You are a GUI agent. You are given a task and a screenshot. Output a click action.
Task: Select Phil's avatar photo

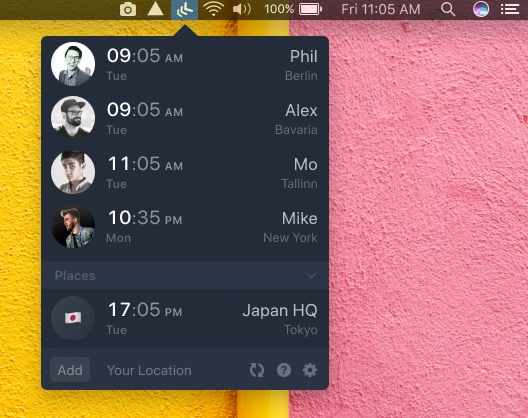tap(73, 64)
